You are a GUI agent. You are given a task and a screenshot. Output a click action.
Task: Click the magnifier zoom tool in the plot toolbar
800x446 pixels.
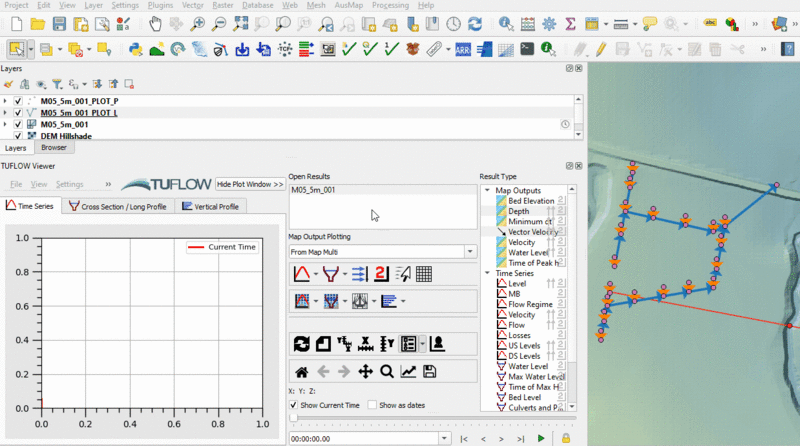pos(387,372)
